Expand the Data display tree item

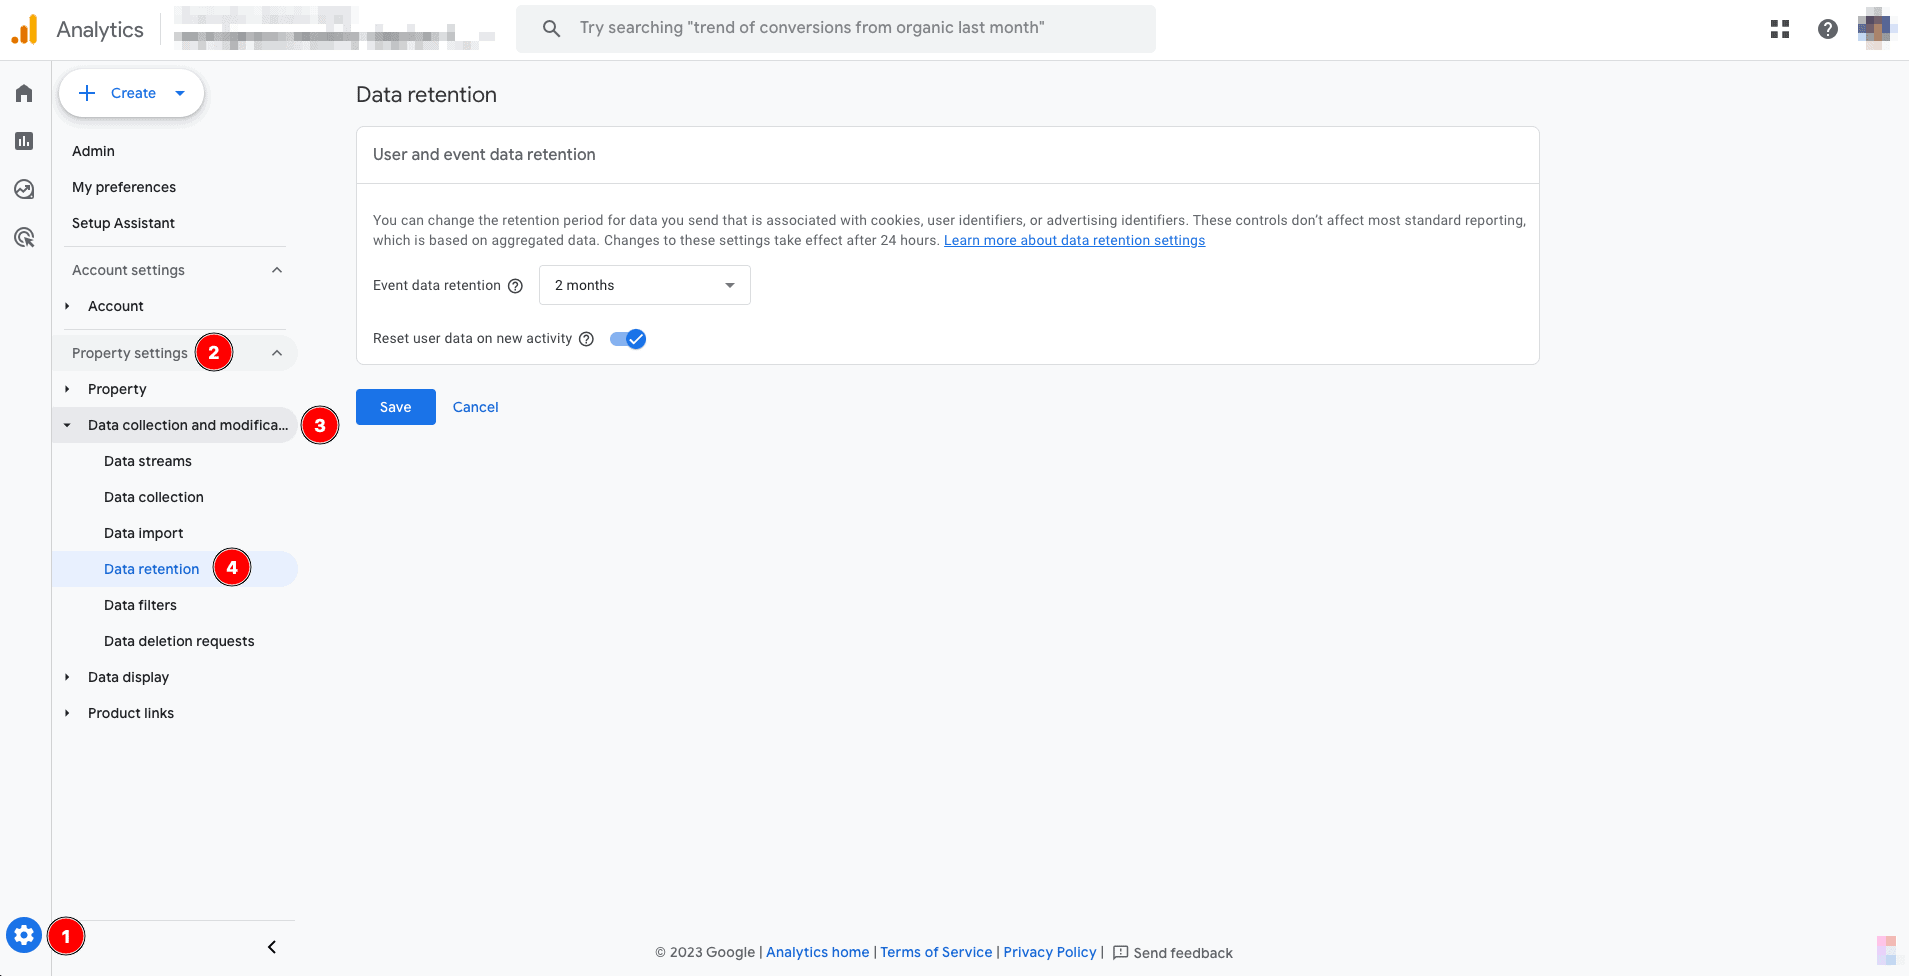pyautogui.click(x=67, y=677)
